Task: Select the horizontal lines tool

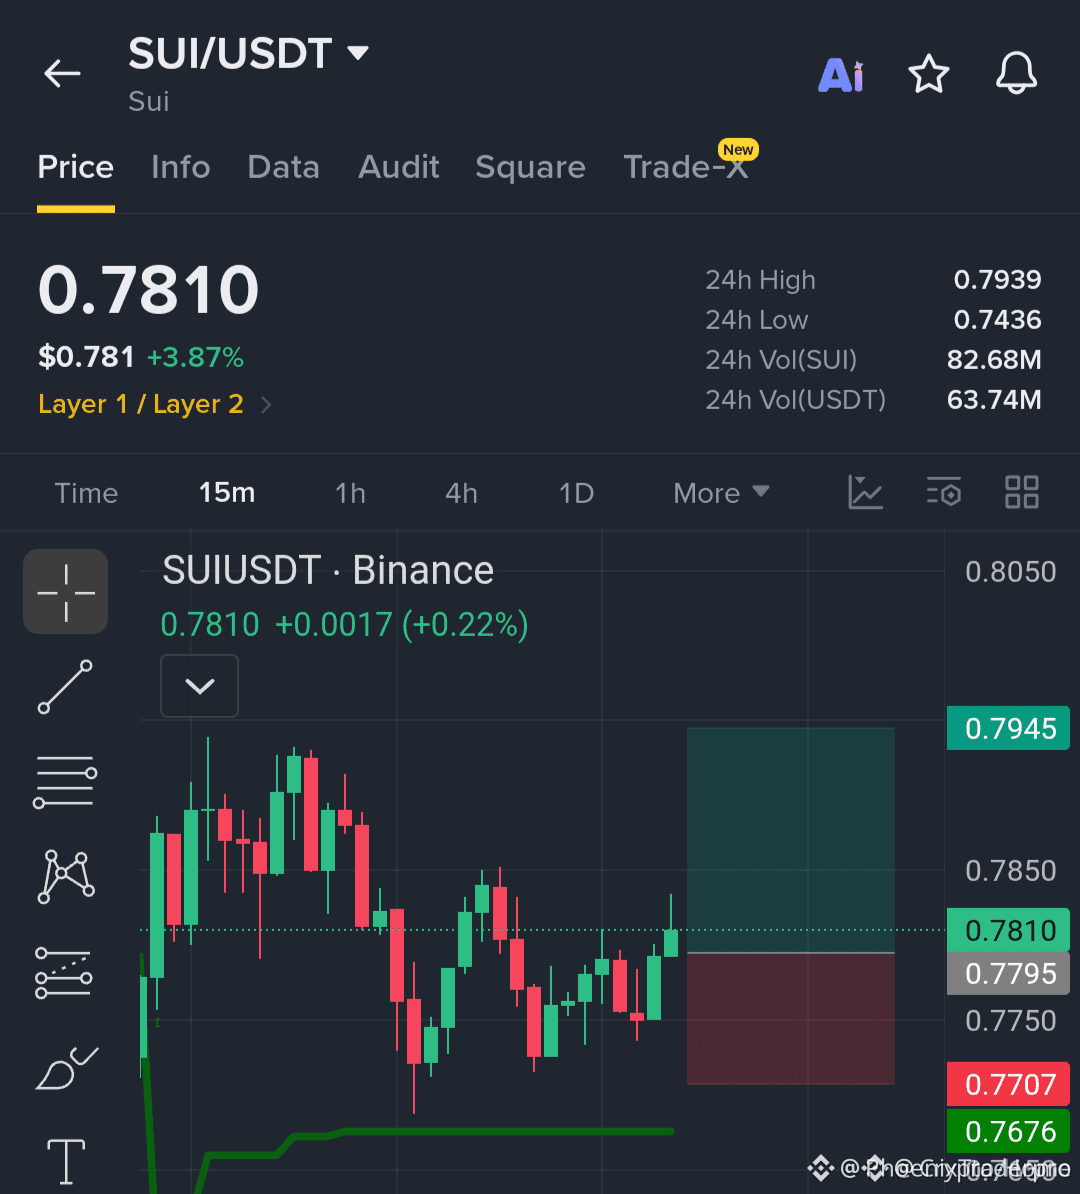Action: 66,782
